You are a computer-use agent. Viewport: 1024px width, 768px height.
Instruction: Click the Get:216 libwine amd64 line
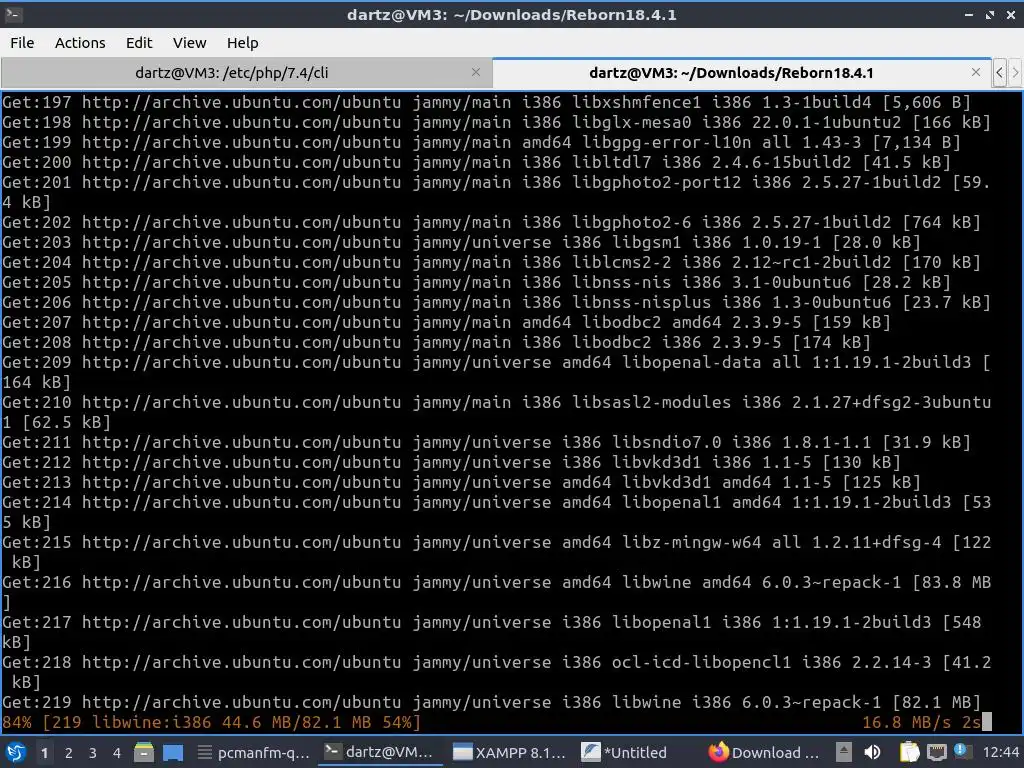496,592
